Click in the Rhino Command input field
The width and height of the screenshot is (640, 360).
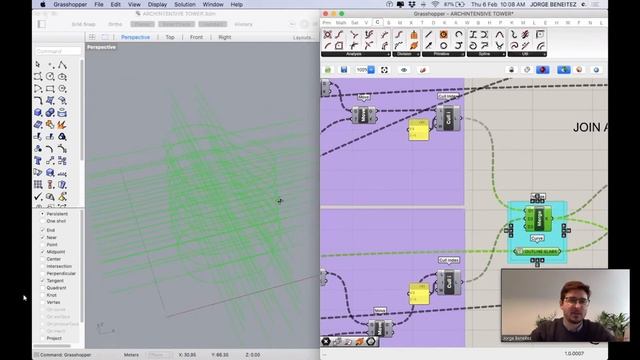(58, 51)
